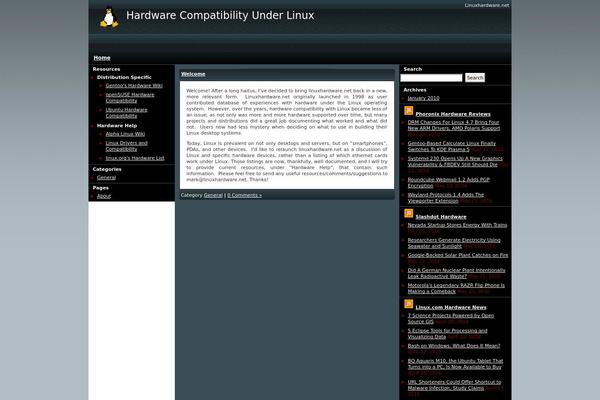This screenshot has height=400, width=600.
Task: Open Gentoo-Based Calculate Linux article
Action: pyautogui.click(x=452, y=146)
